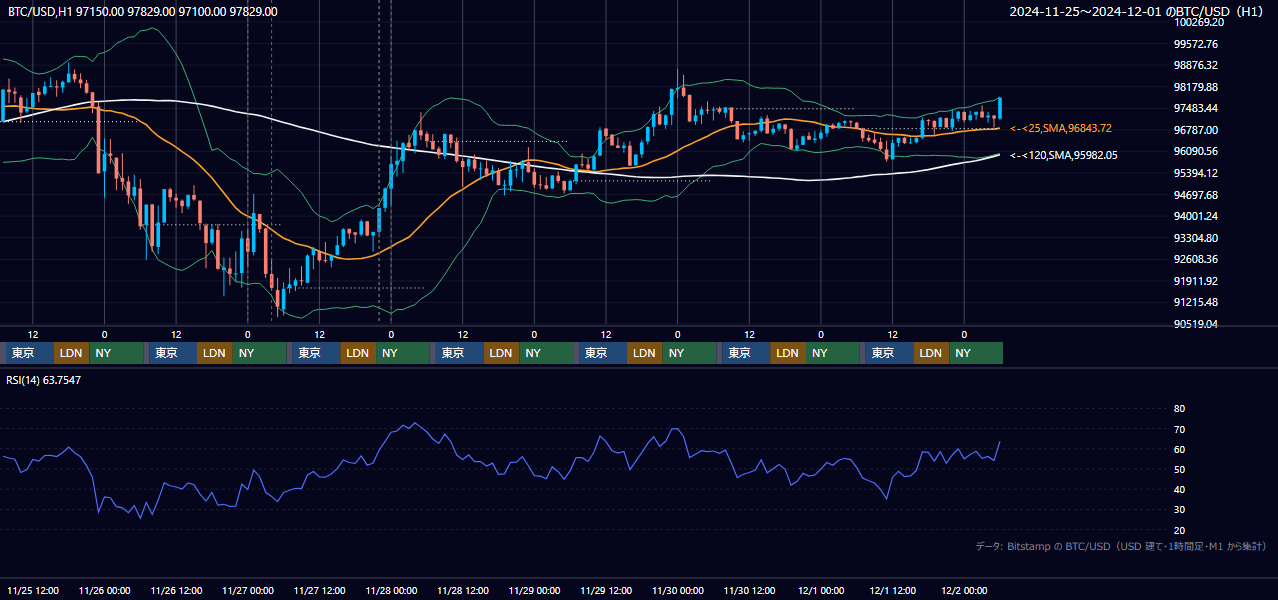This screenshot has width=1278, height=600.
Task: Choose the 11/27 12:00 time label
Action: pos(319,590)
